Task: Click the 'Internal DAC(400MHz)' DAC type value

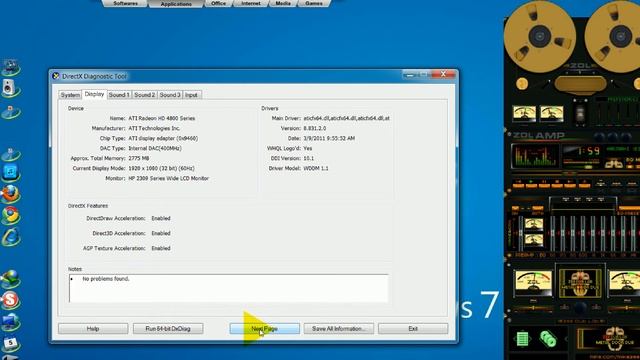Action: (x=155, y=148)
